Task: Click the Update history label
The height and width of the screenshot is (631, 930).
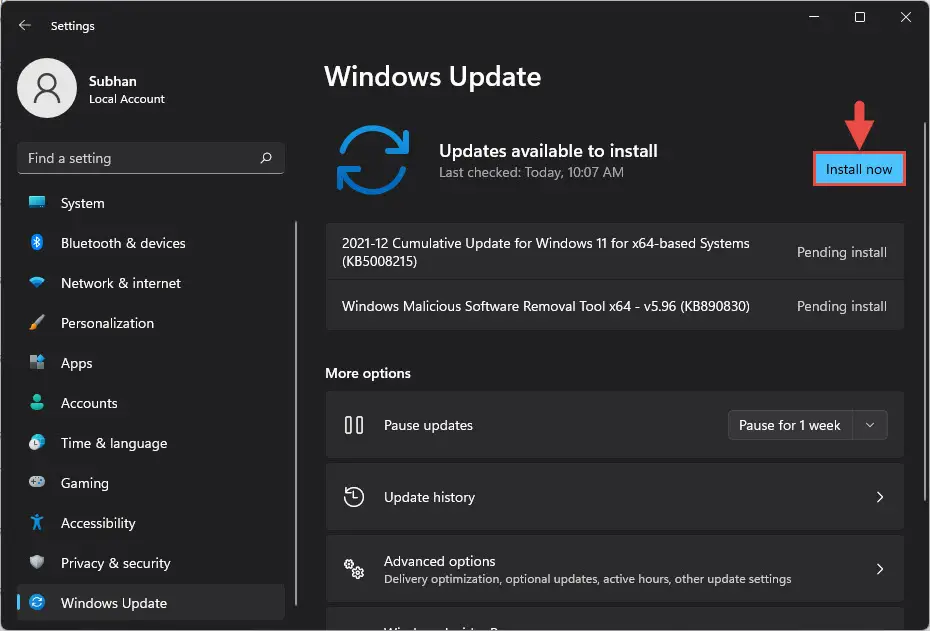Action: point(429,497)
